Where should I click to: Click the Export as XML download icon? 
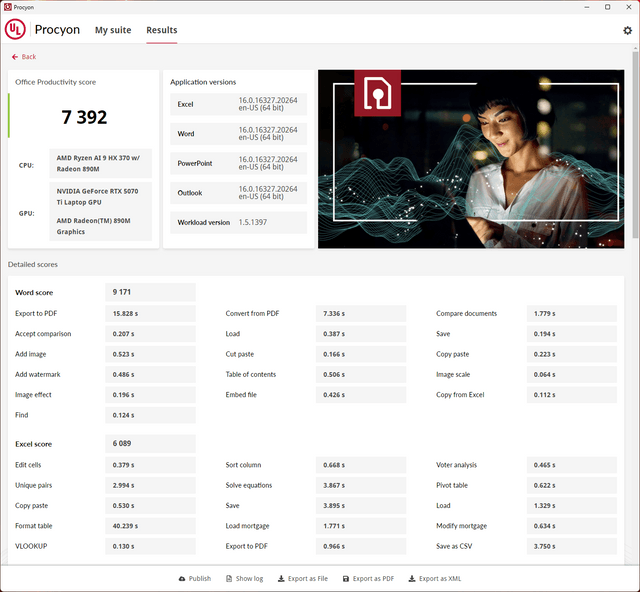[x=412, y=579]
